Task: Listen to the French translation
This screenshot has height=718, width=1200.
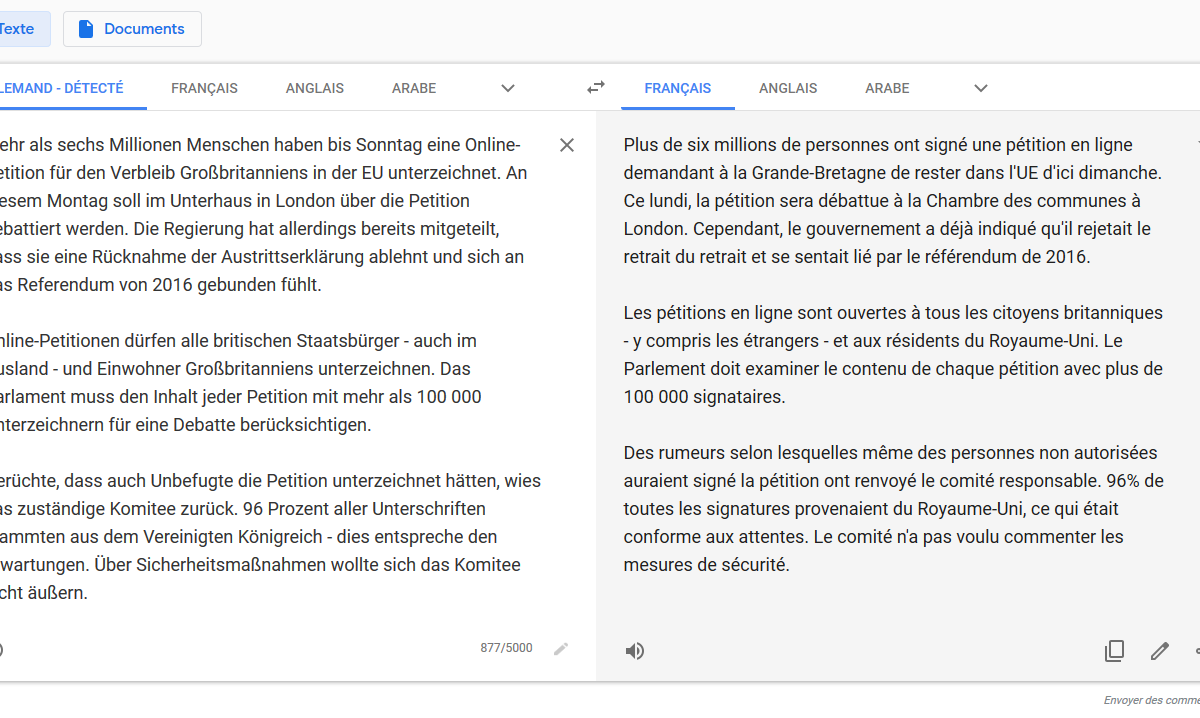Action: (635, 652)
